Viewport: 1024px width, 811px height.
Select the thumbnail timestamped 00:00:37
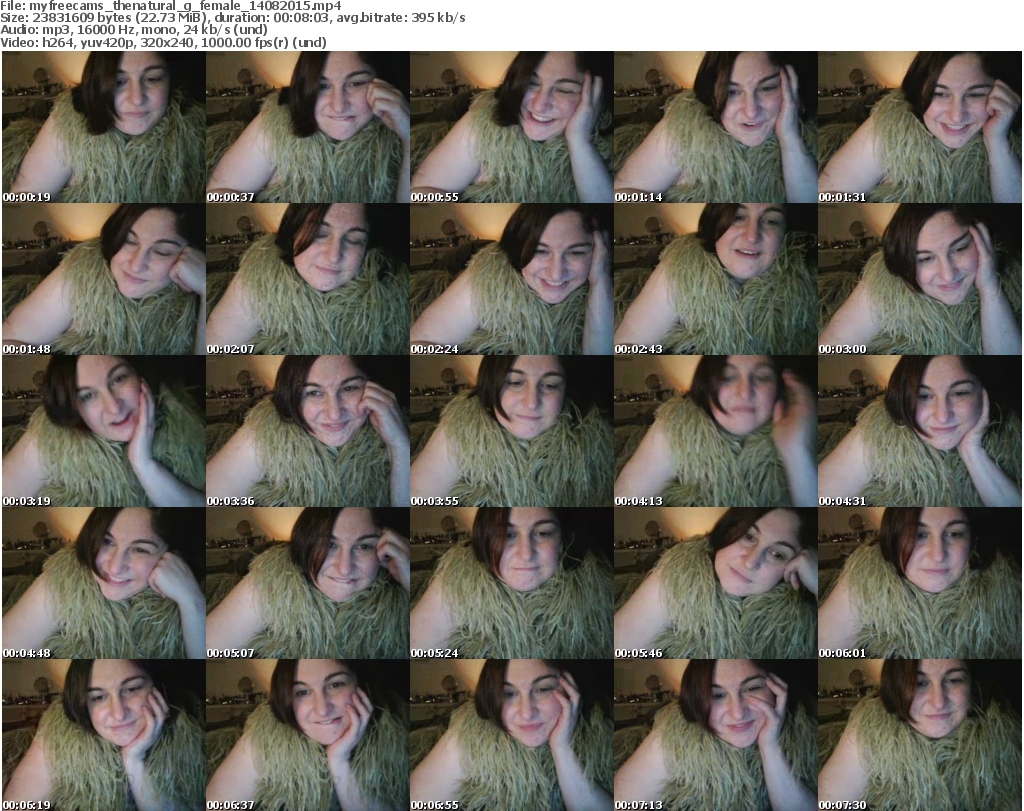pos(308,127)
